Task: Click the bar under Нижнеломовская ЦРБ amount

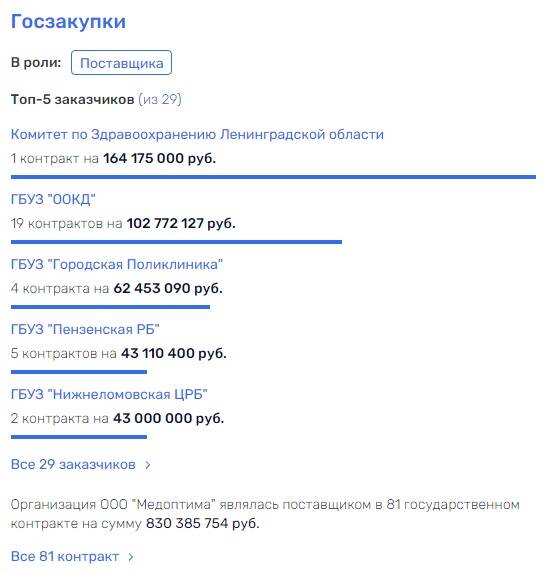Action: click(x=79, y=437)
